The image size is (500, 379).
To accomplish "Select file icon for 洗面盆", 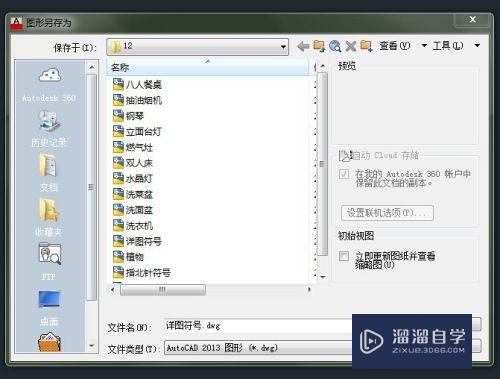I will (118, 210).
